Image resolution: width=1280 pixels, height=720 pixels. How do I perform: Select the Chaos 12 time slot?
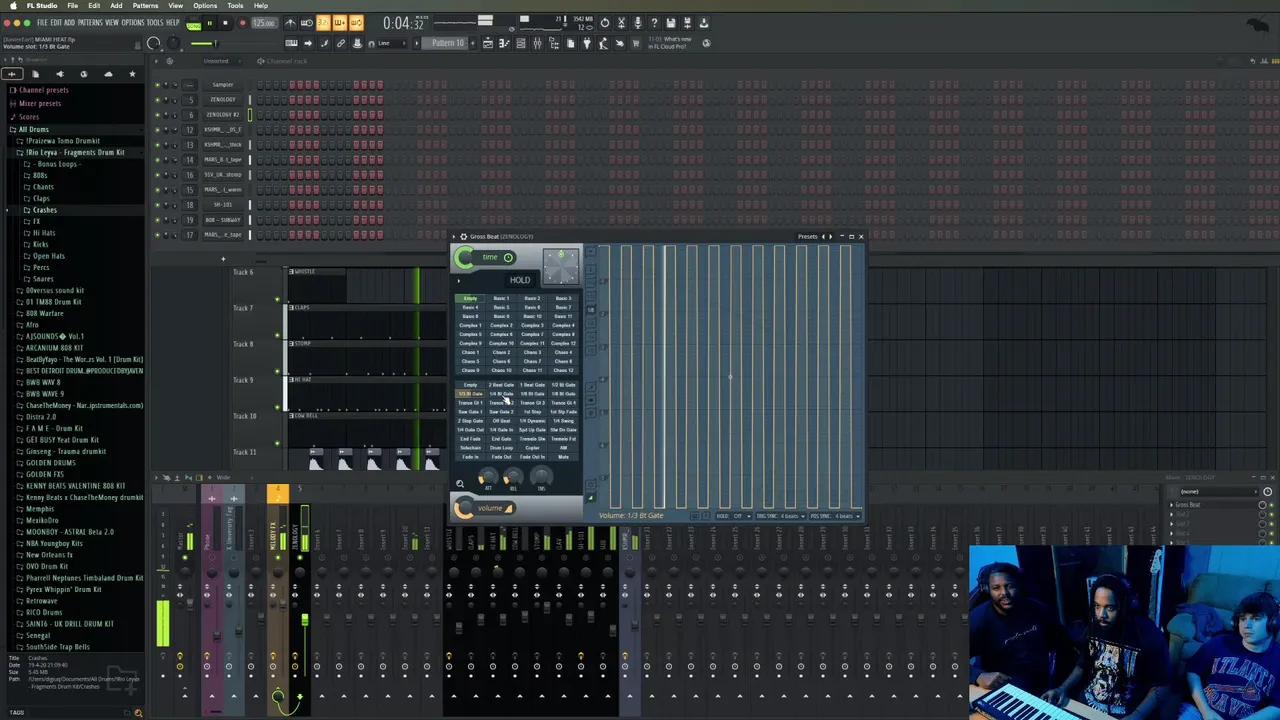click(x=563, y=370)
